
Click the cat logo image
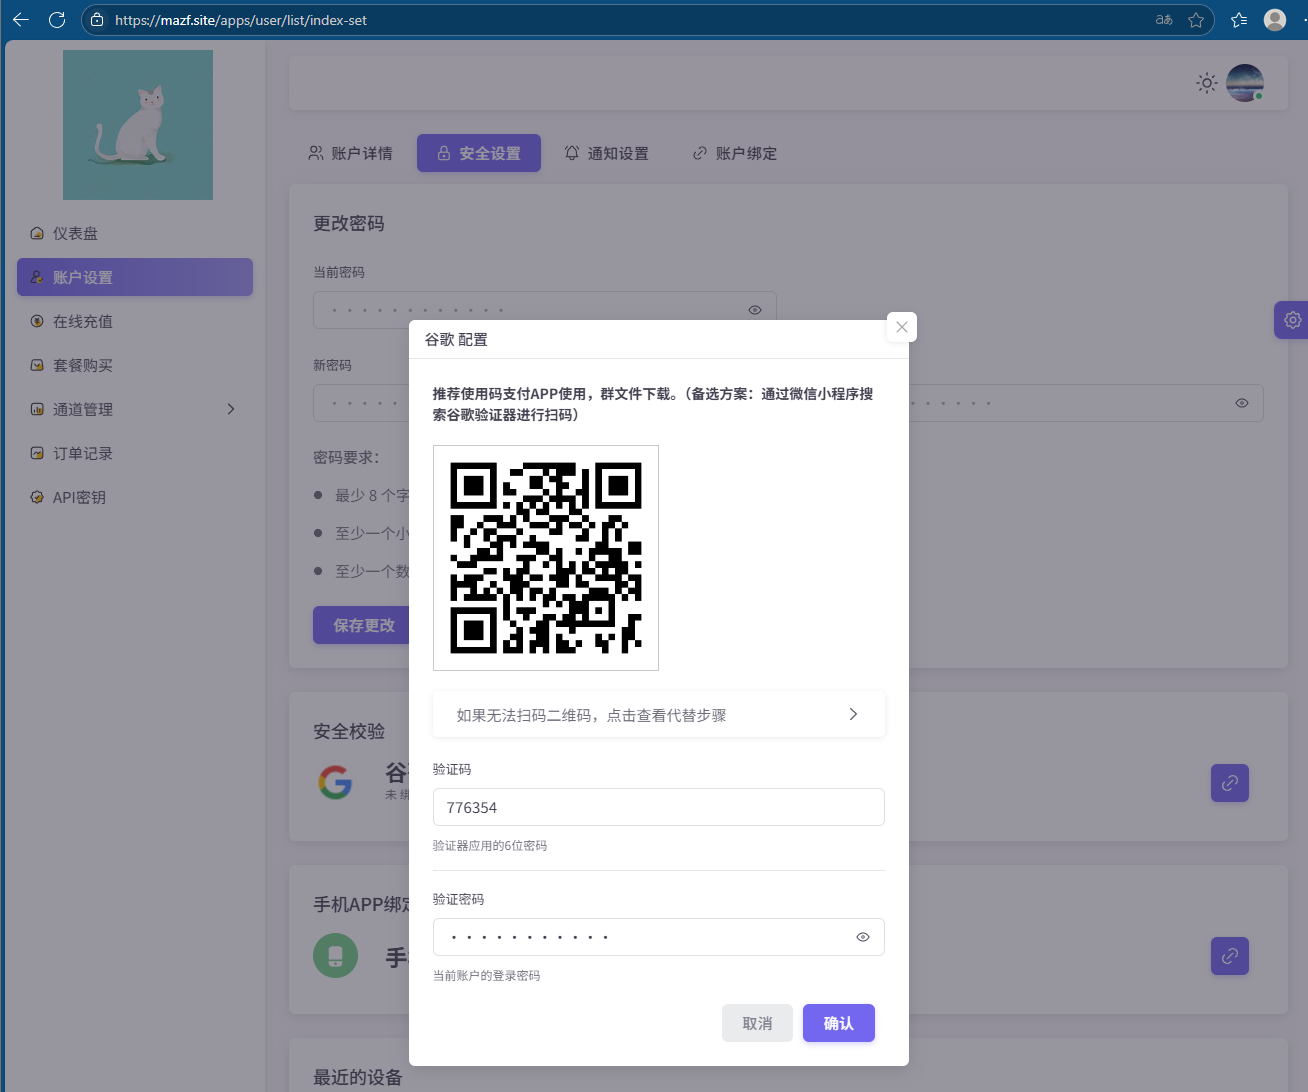[x=138, y=125]
